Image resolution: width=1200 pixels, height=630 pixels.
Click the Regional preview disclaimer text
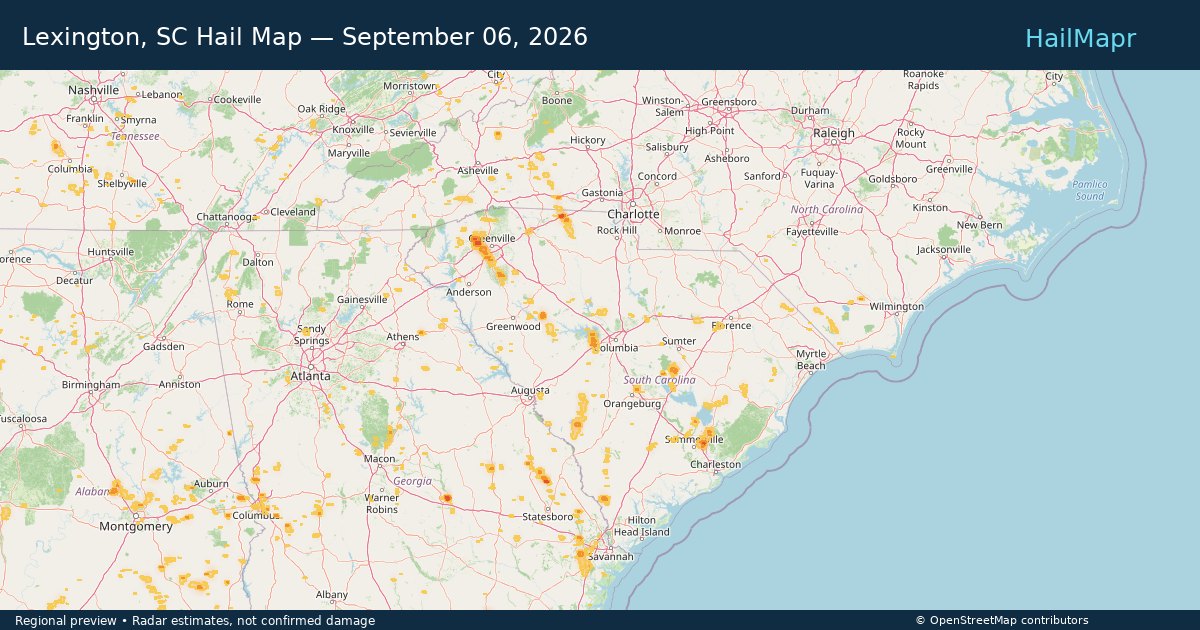[x=195, y=621]
